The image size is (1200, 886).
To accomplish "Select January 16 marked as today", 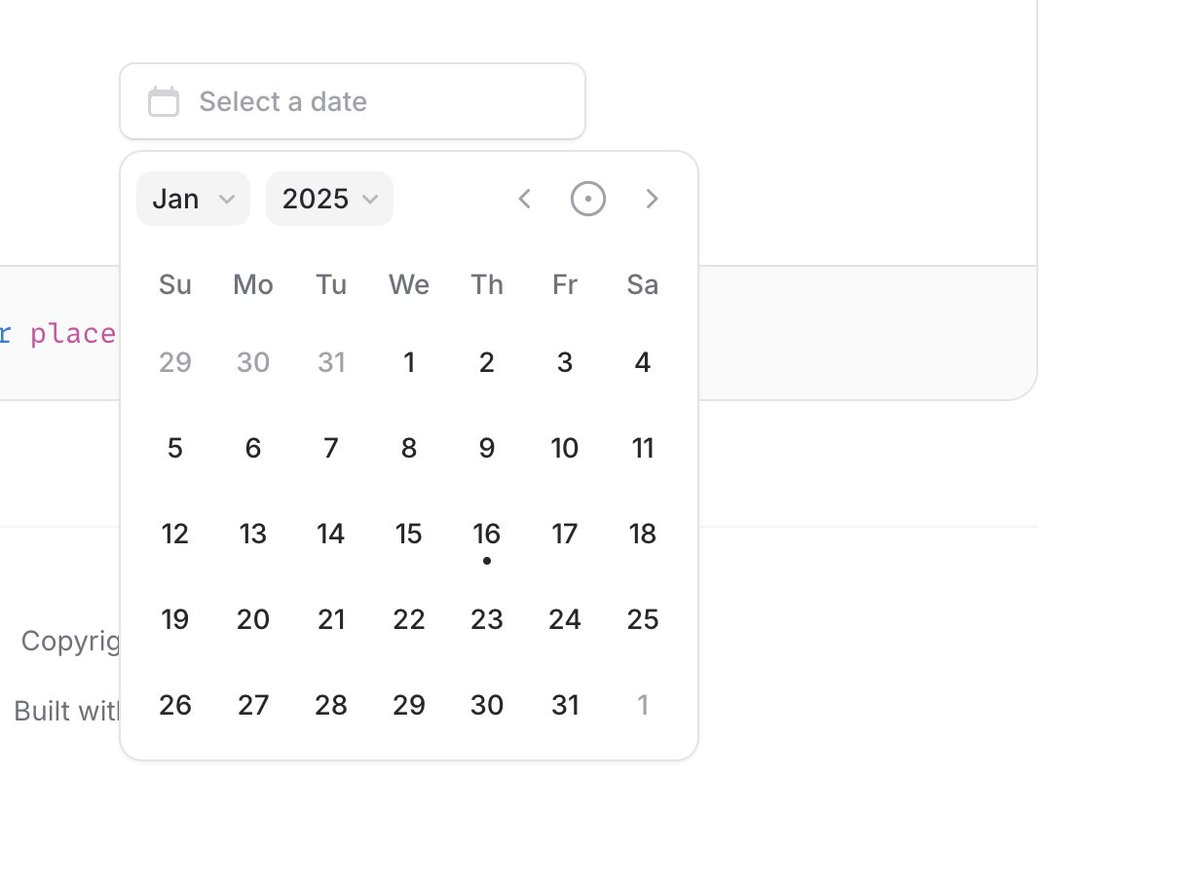I will coord(487,534).
